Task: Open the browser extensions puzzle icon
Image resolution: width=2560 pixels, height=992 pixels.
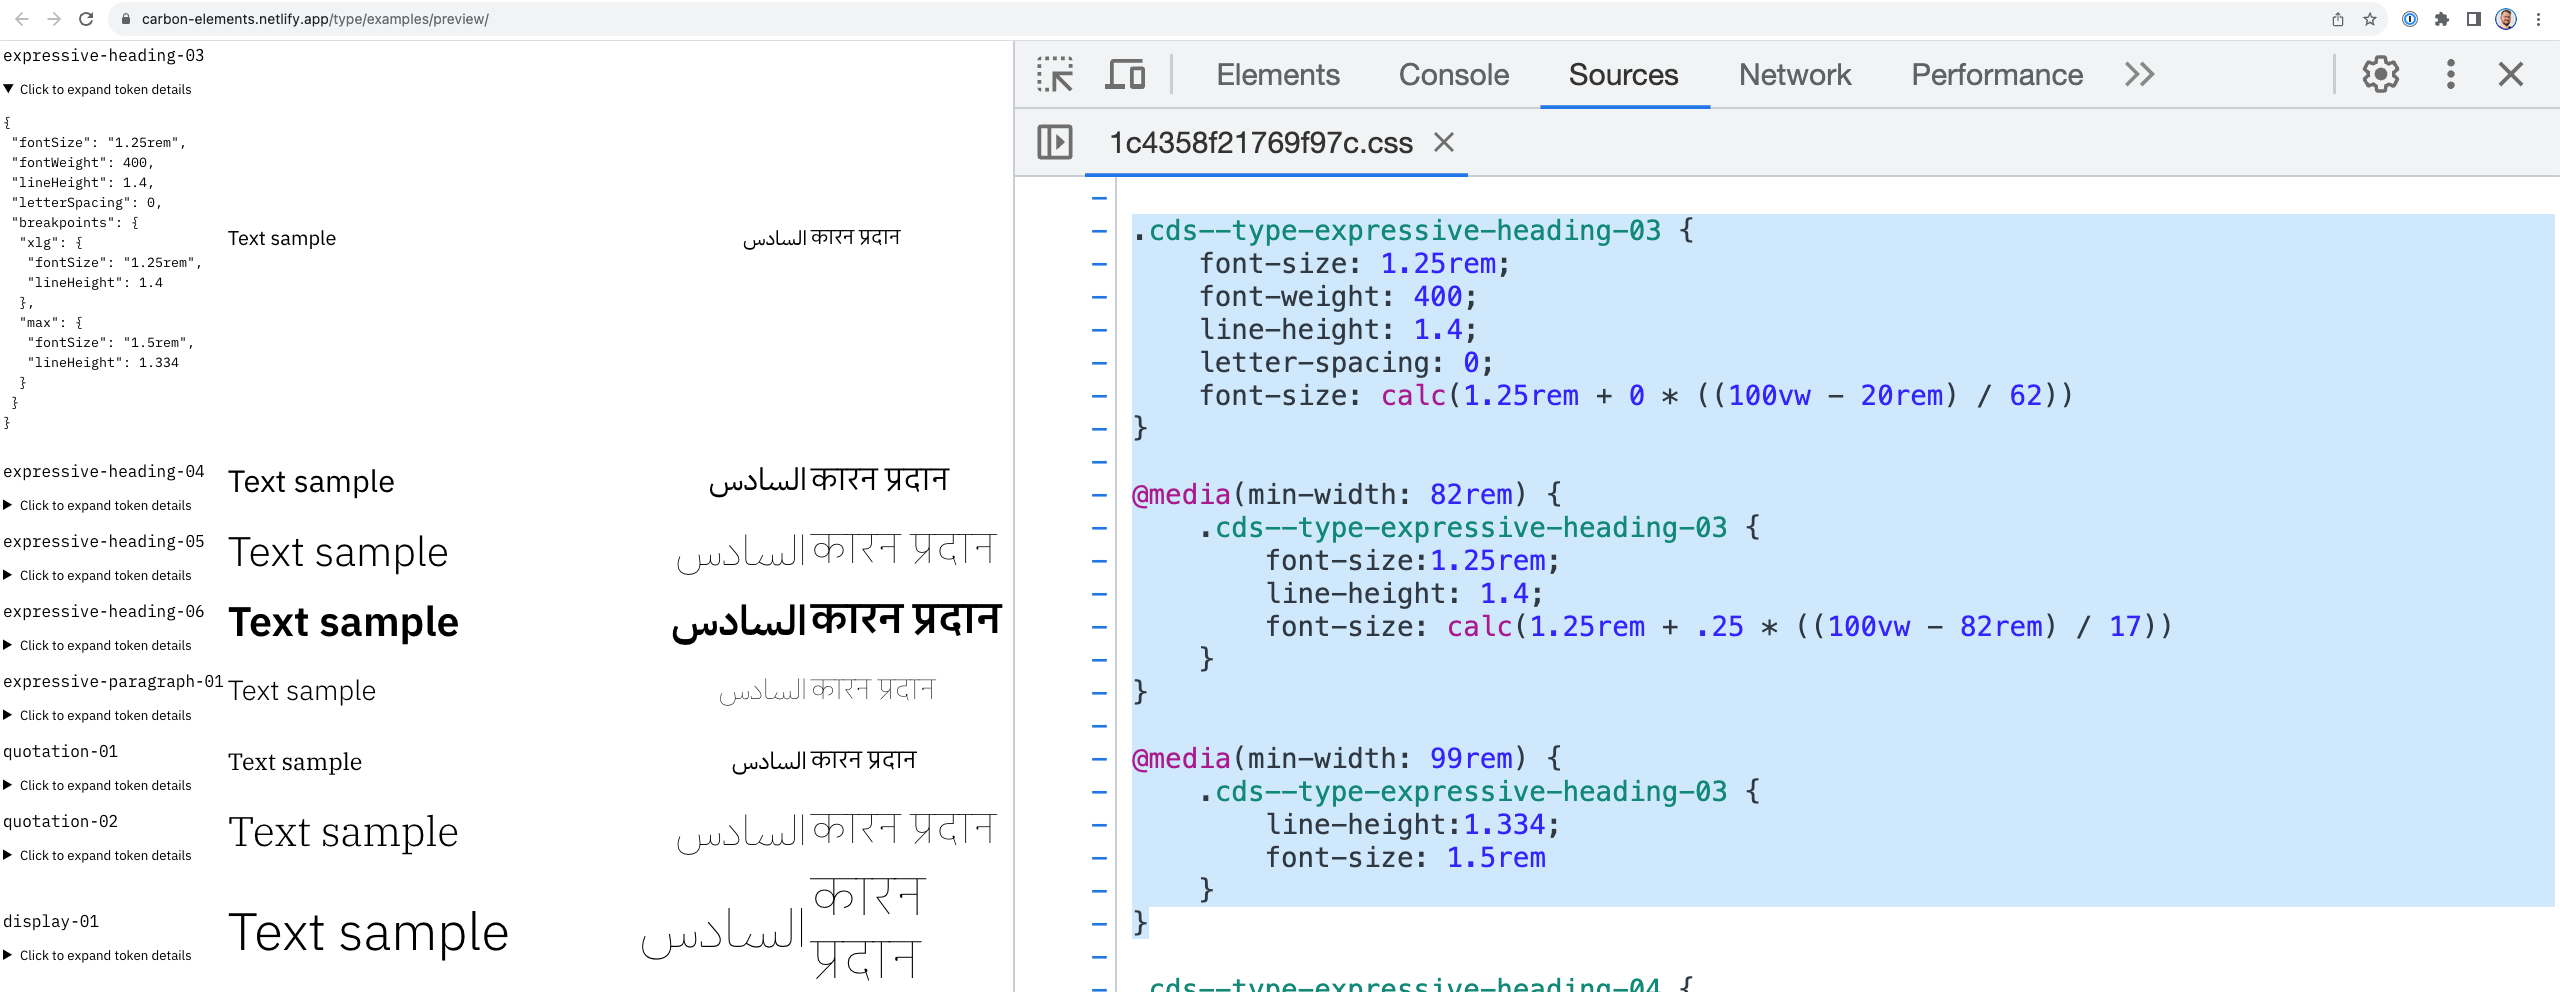Action: (x=2441, y=17)
